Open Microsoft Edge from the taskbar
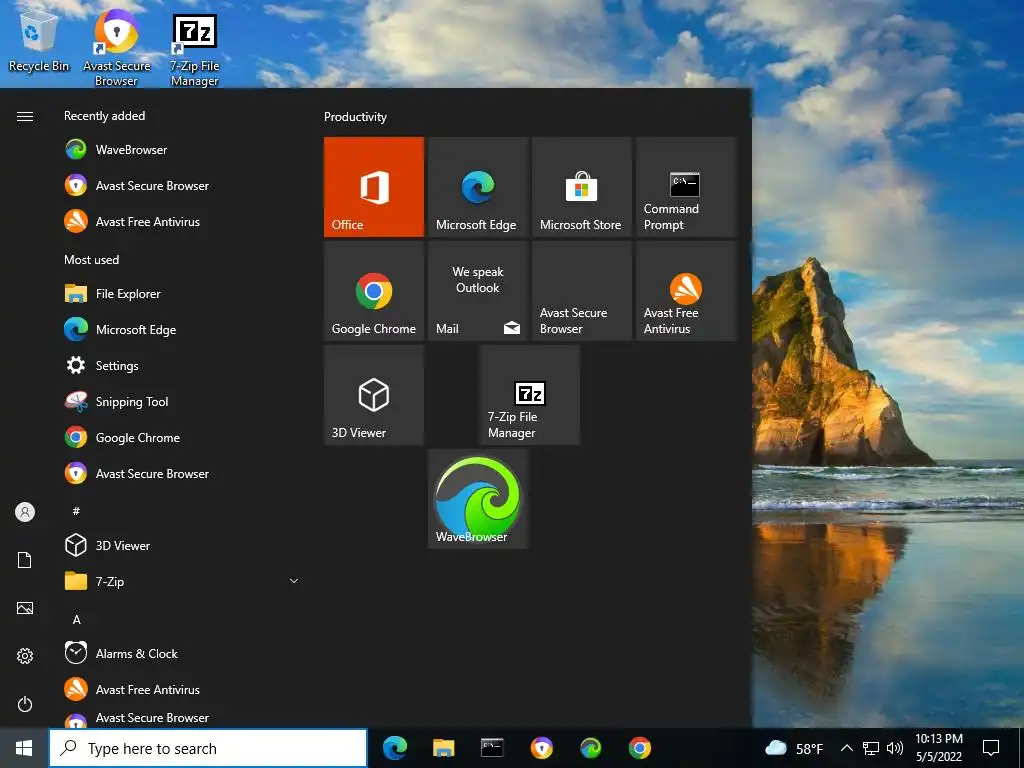The width and height of the screenshot is (1024, 768). pyautogui.click(x=394, y=748)
